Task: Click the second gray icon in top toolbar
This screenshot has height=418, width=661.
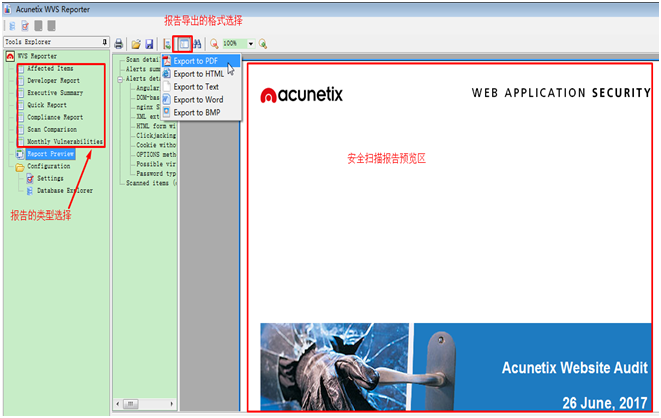Action: [x=51, y=26]
